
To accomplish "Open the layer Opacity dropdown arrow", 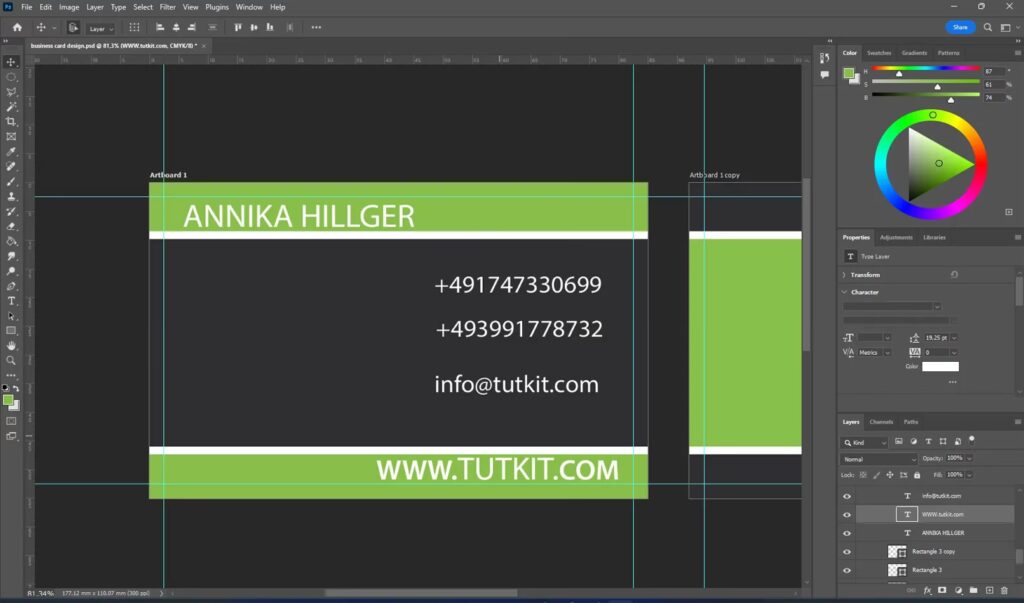I will (x=969, y=458).
